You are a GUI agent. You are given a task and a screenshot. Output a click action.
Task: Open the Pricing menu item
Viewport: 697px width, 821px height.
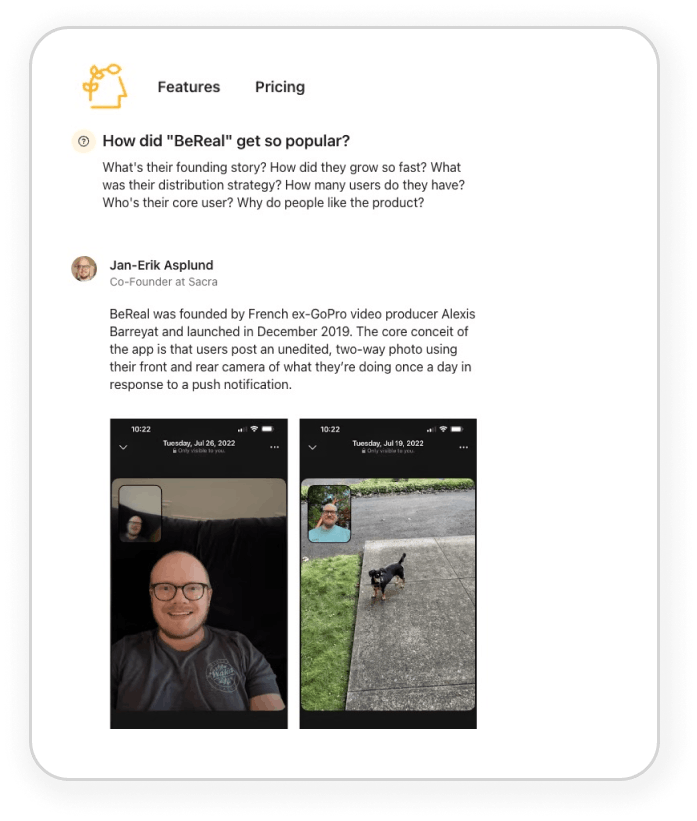pos(280,87)
